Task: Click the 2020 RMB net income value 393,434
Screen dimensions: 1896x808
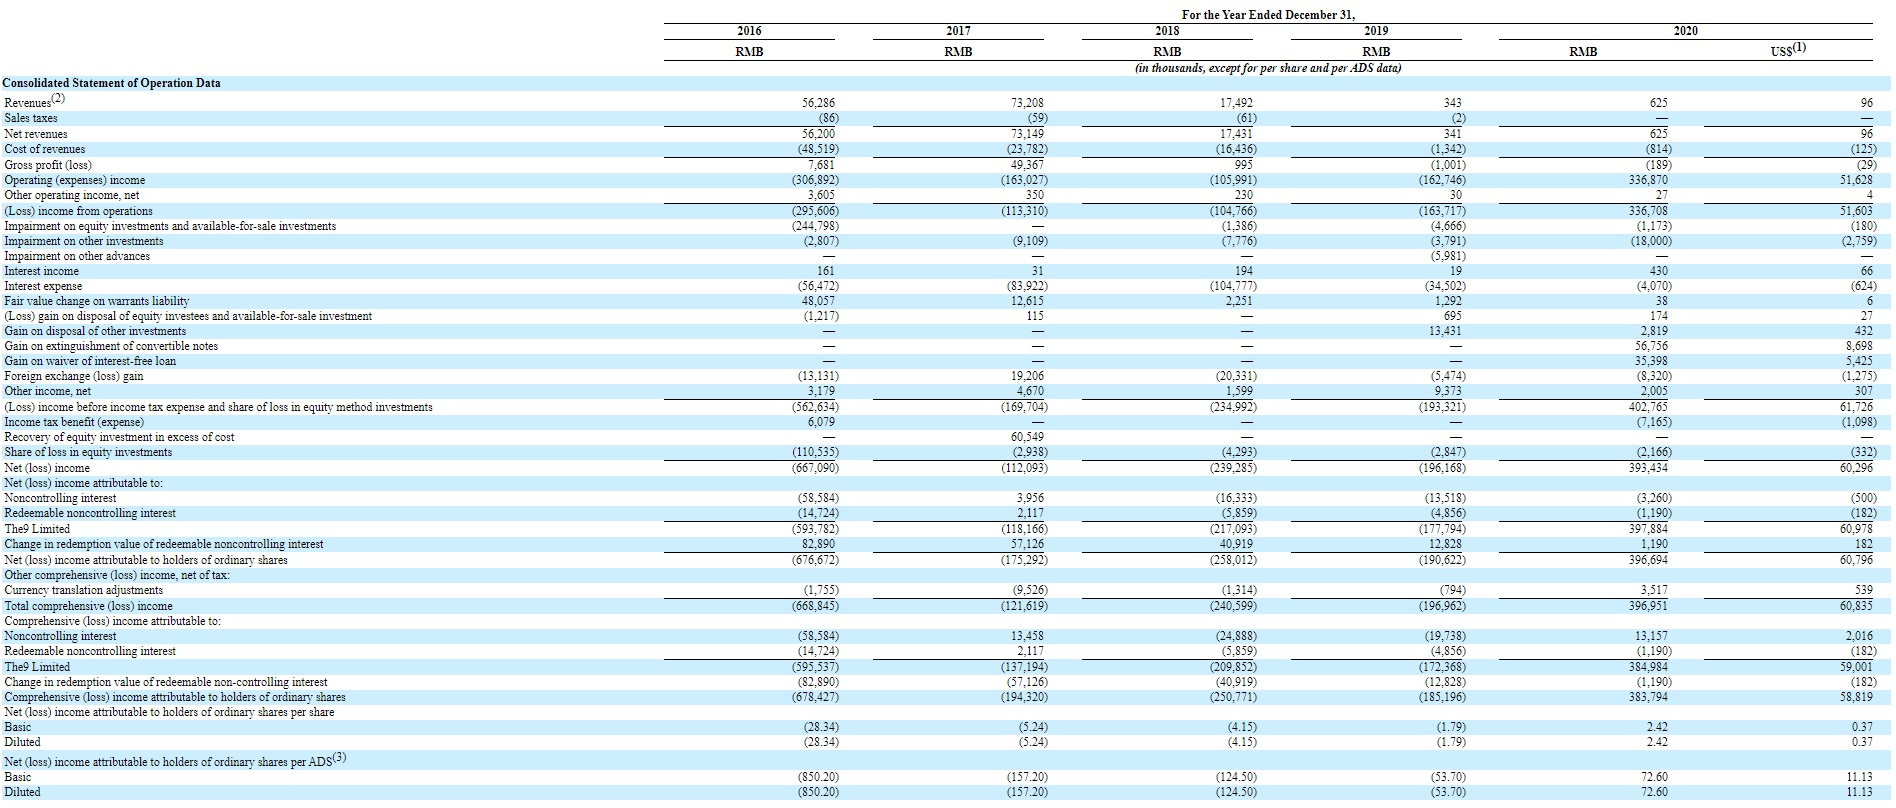Action: pyautogui.click(x=1649, y=468)
